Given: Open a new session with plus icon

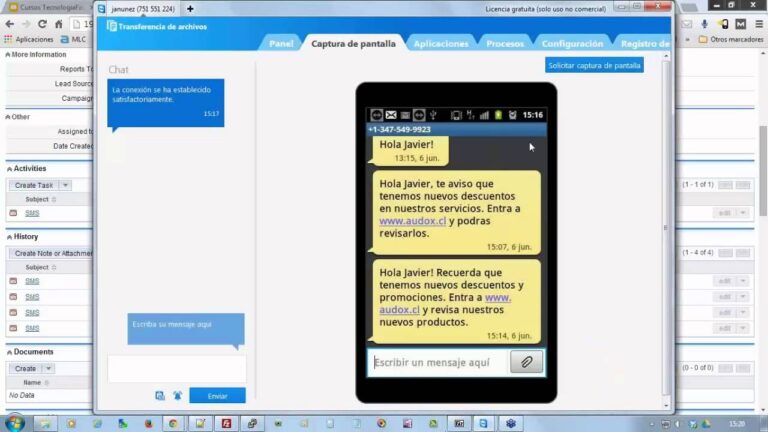Looking at the screenshot, I should 190,9.
